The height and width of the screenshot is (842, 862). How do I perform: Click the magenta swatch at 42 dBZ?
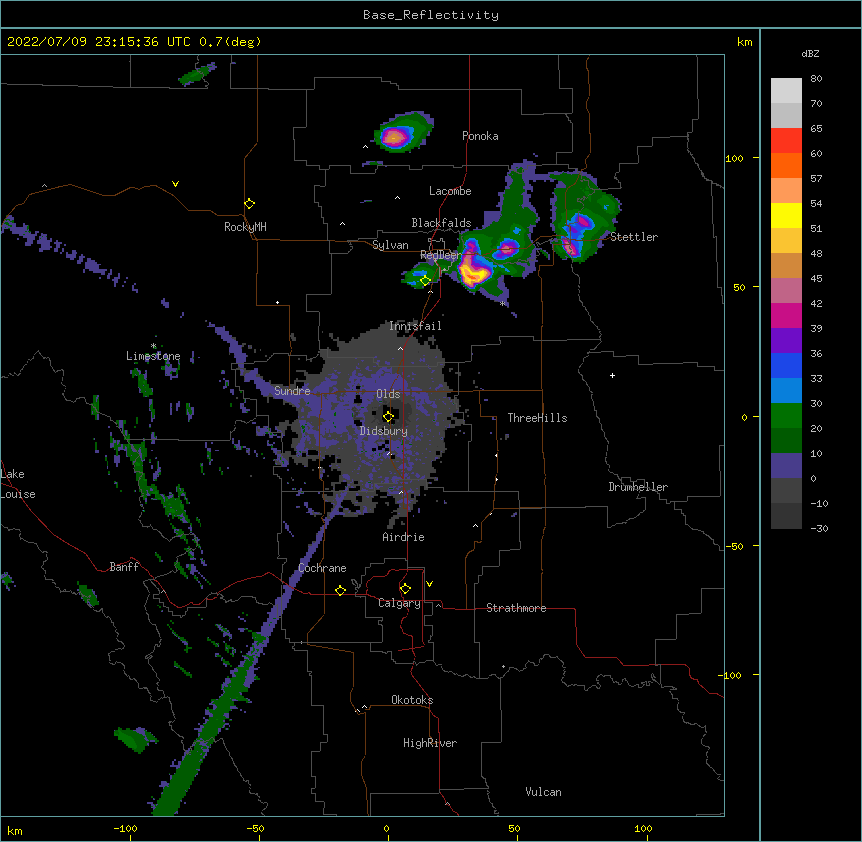[x=786, y=315]
